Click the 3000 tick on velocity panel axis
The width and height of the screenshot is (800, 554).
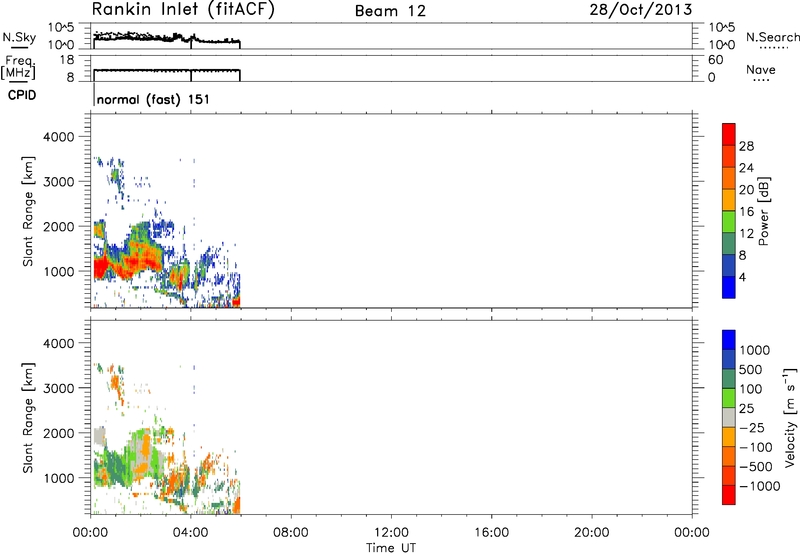[58, 388]
